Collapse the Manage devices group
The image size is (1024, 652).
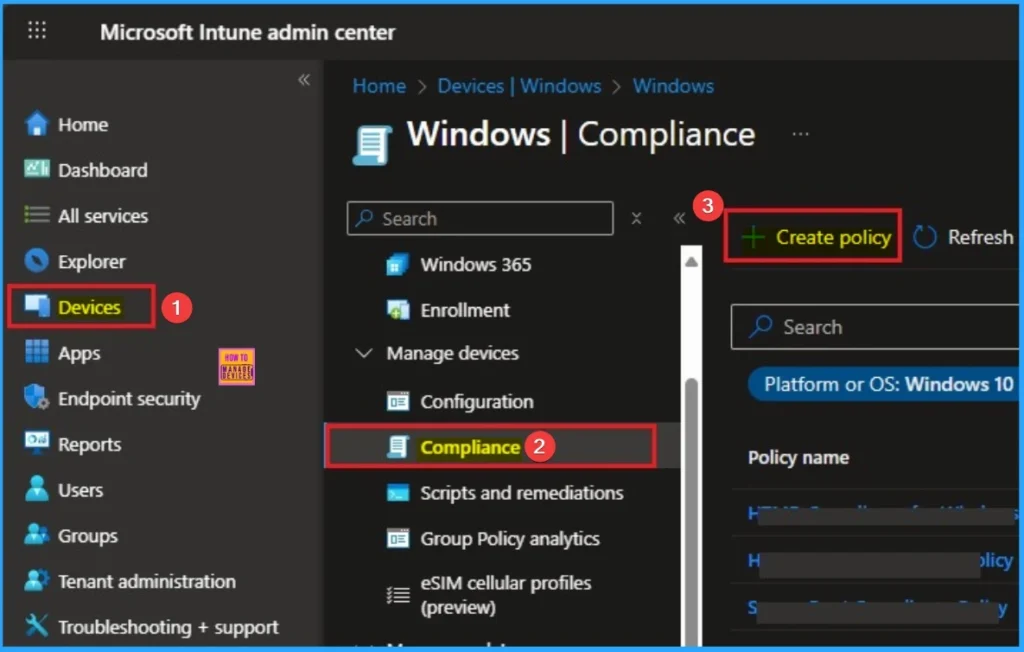pyautogui.click(x=363, y=353)
